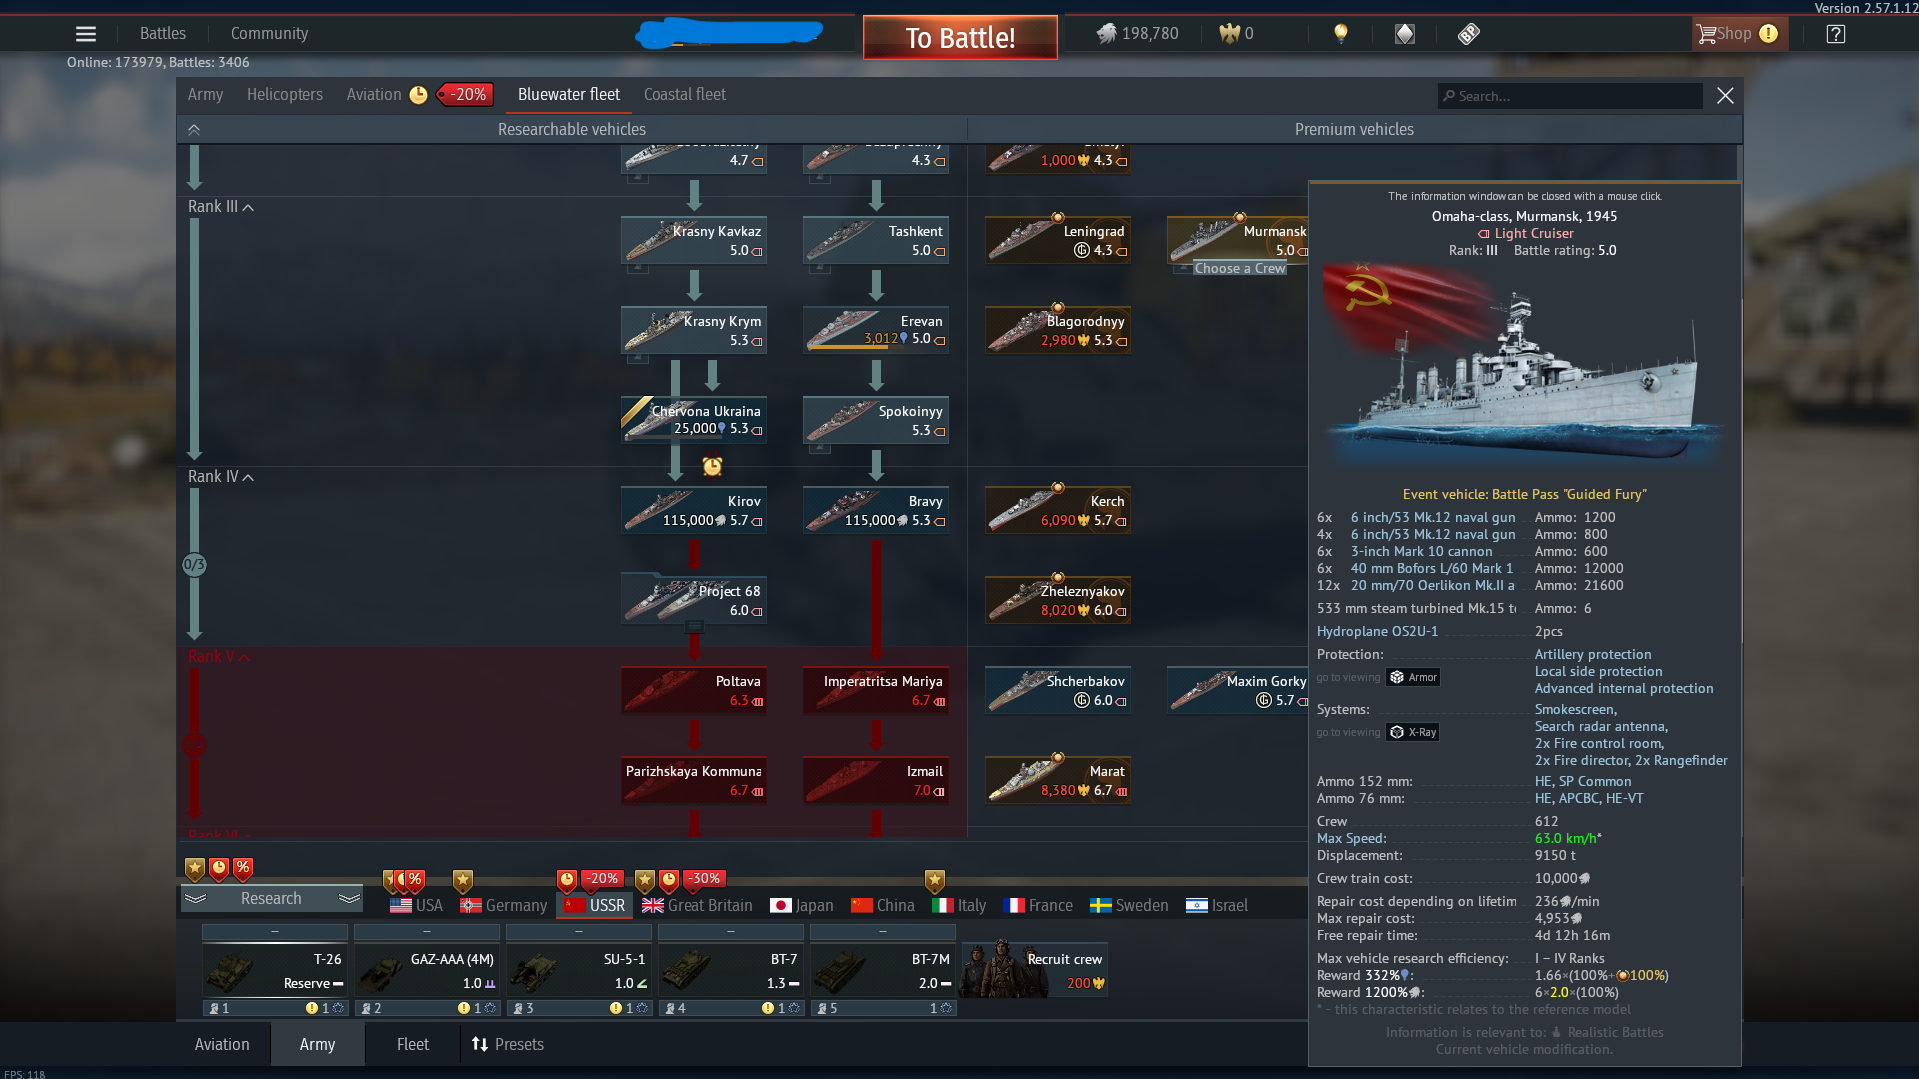1919x1079 pixels.
Task: Click the percent badge above Research panel
Action: [x=243, y=869]
